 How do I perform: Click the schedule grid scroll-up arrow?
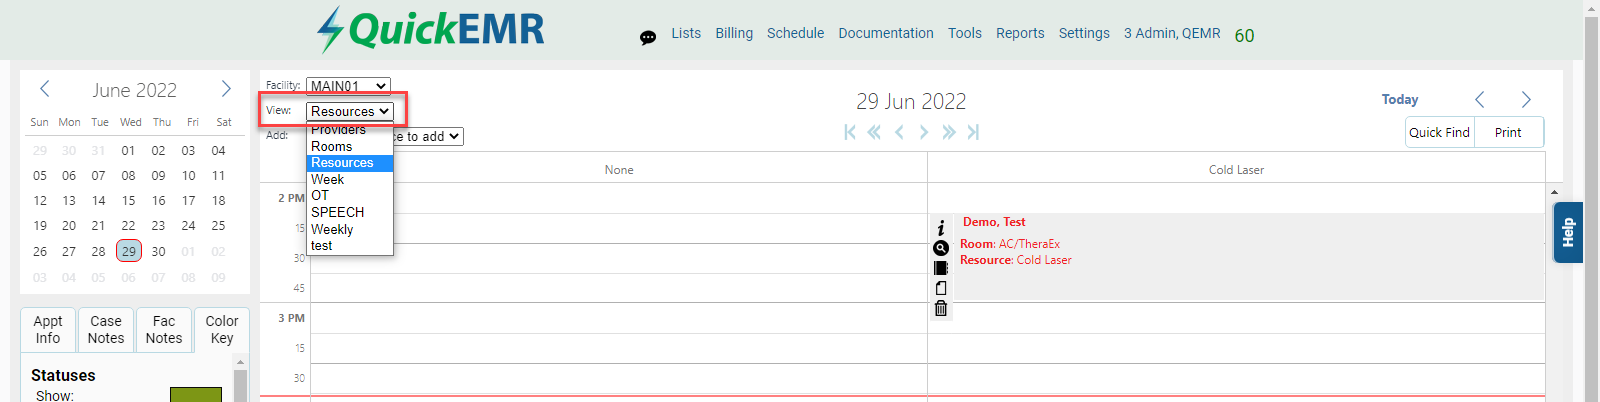1554,192
